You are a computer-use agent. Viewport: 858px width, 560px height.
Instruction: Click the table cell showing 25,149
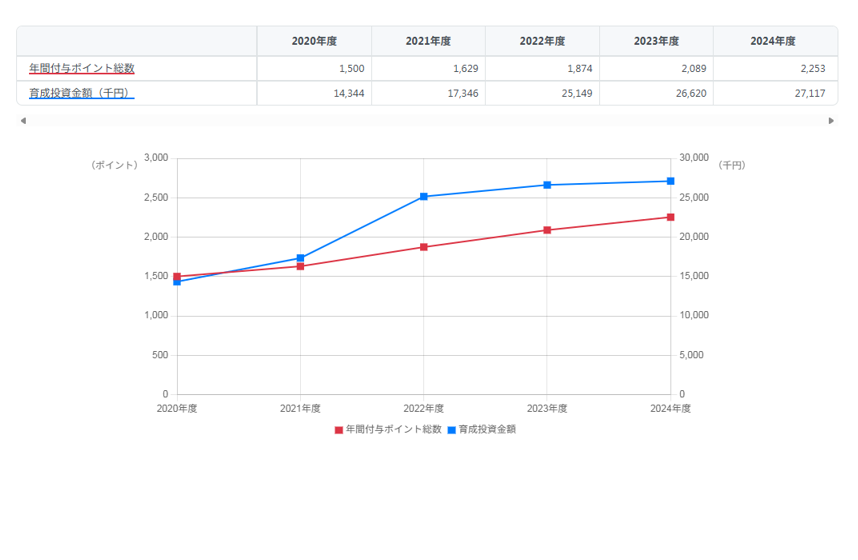(x=542, y=93)
